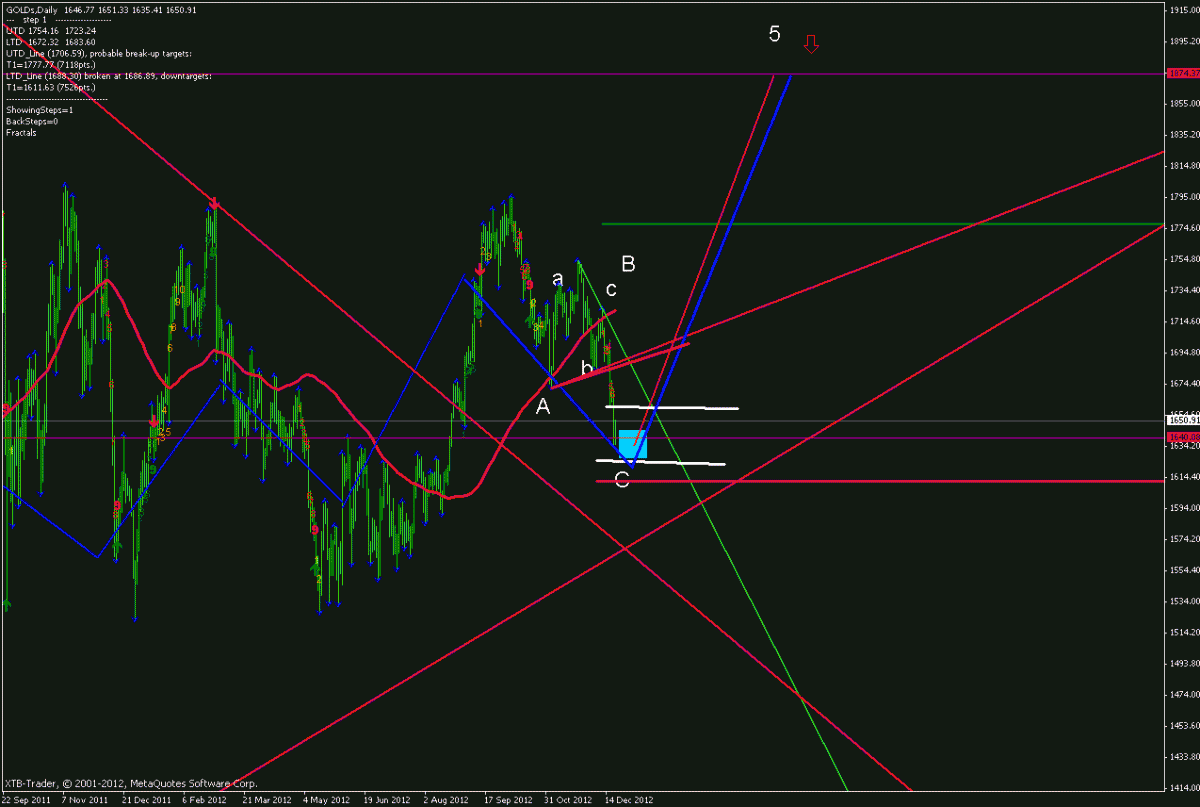This screenshot has height=807, width=1200.
Task: Select the green horizontal line near 1777
Action: [x=880, y=224]
